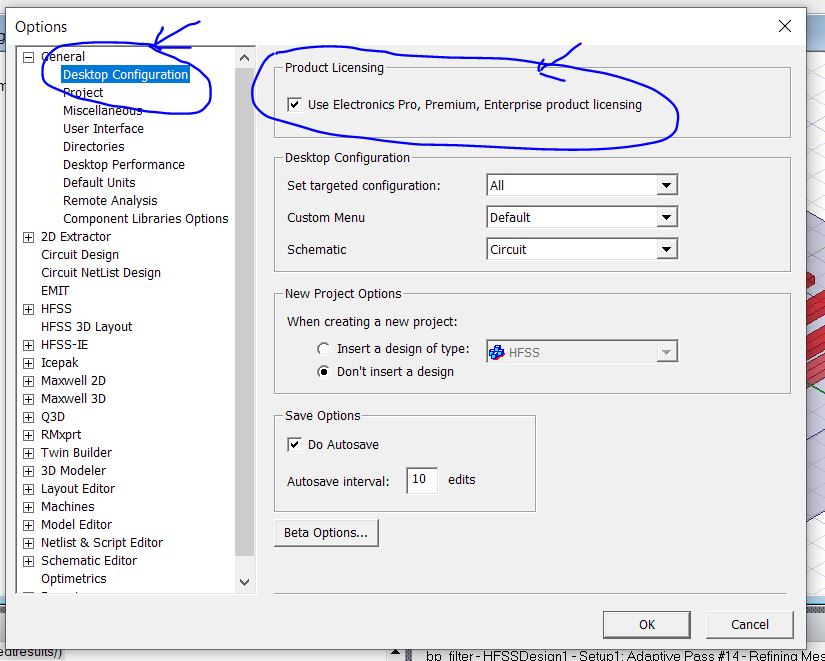Select the Circuit Design entry

(x=80, y=255)
